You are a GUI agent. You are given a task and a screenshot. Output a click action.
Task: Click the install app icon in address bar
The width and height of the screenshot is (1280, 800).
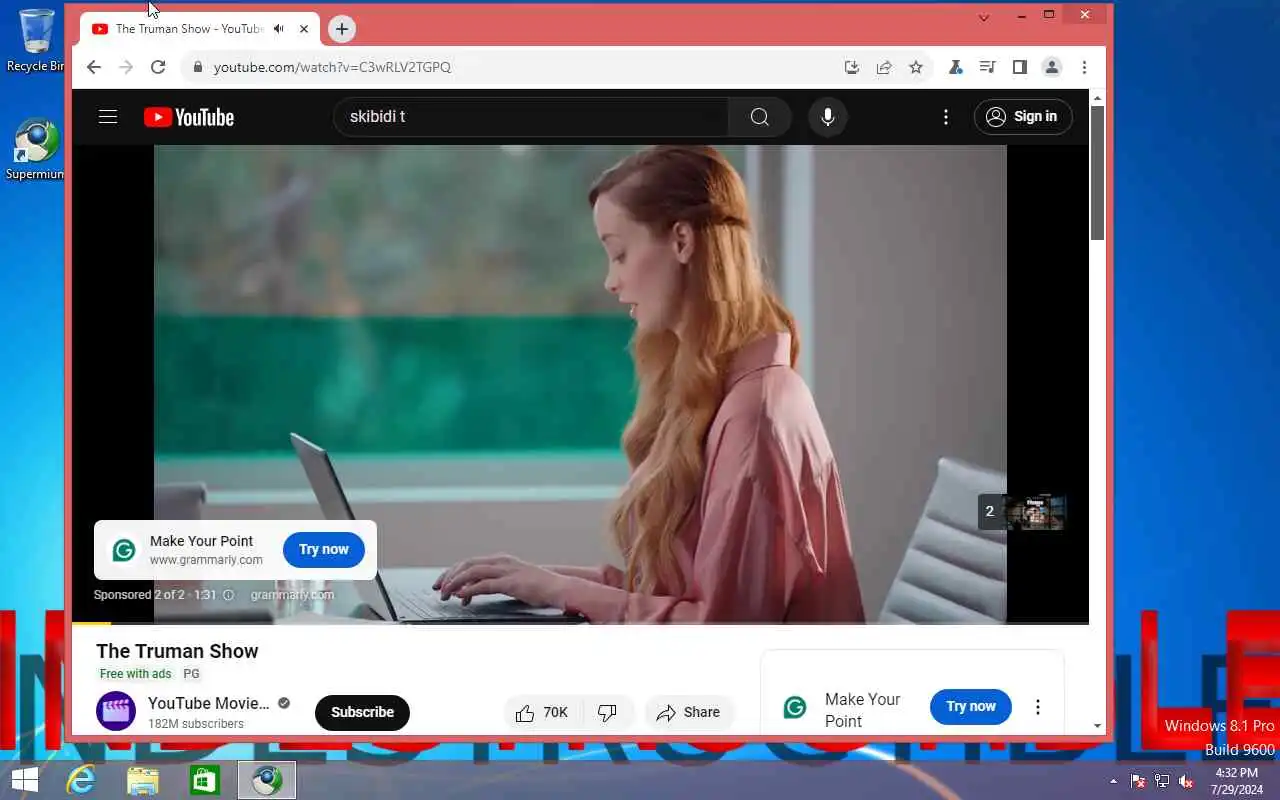852,67
